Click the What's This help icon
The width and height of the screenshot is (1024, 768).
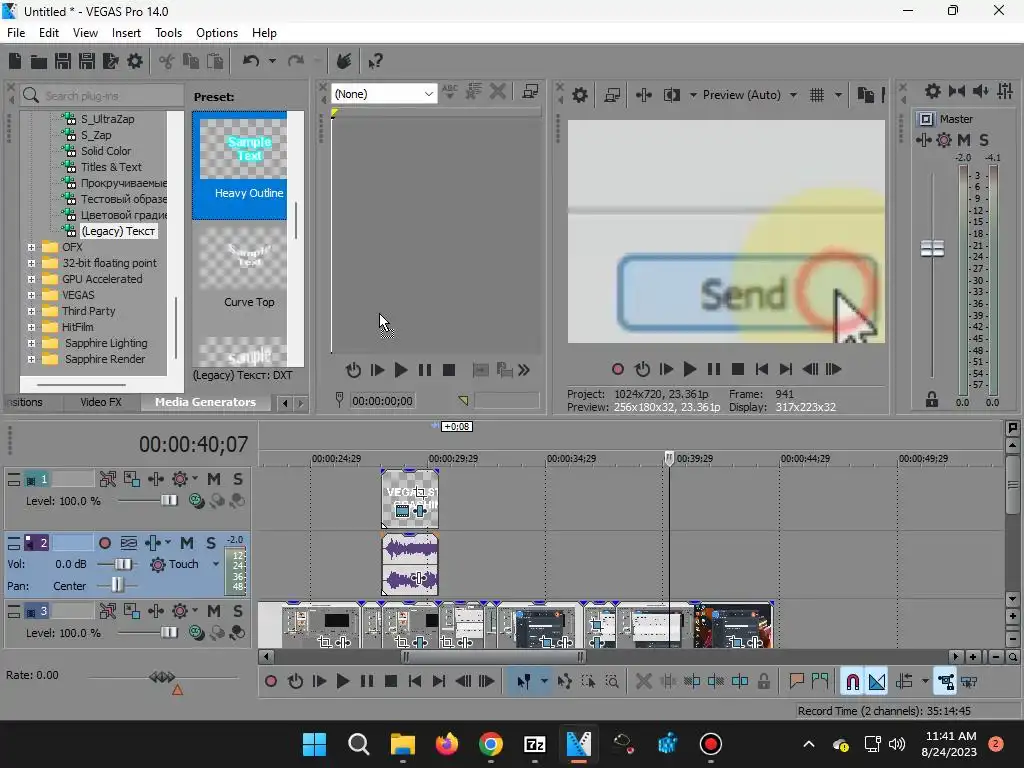point(375,61)
